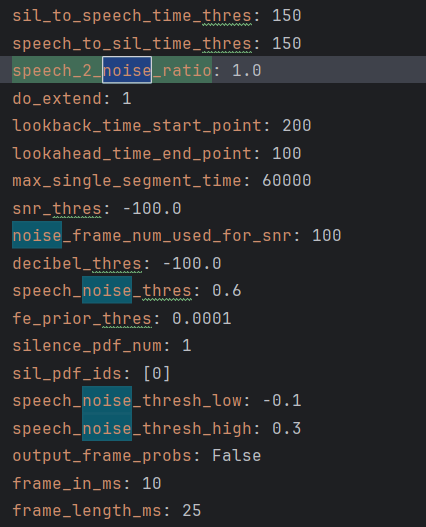
Task: Click the fe_prior_thres value 0.0001
Action: pos(202,319)
